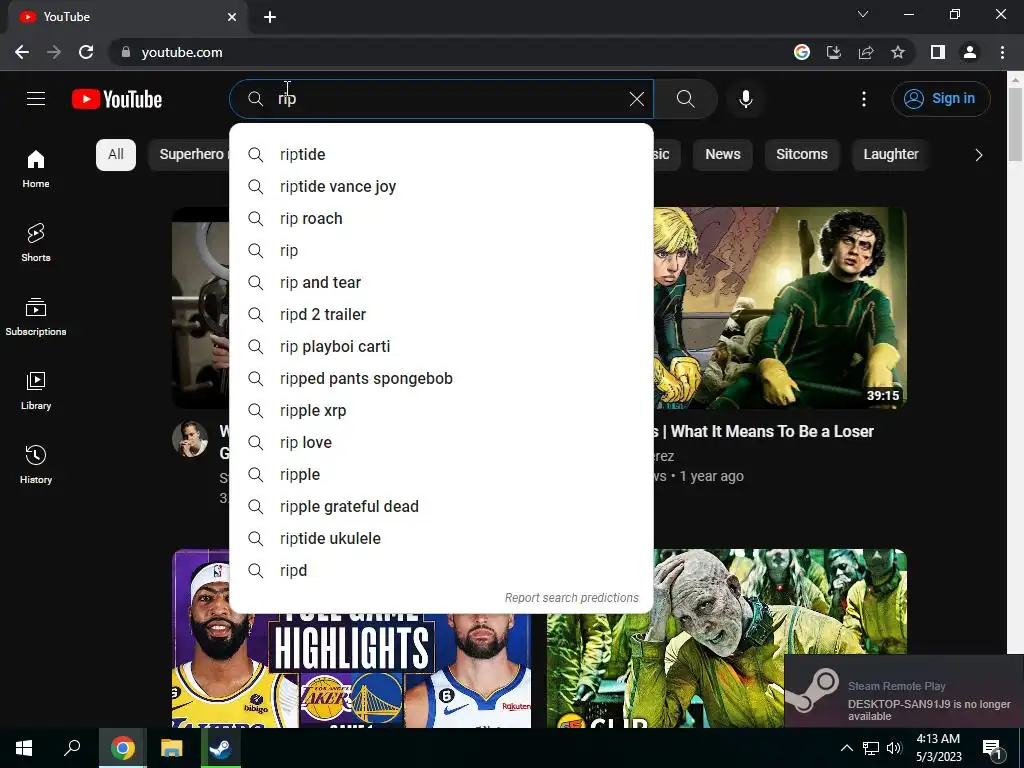Click Report search predictions link

[571, 598]
